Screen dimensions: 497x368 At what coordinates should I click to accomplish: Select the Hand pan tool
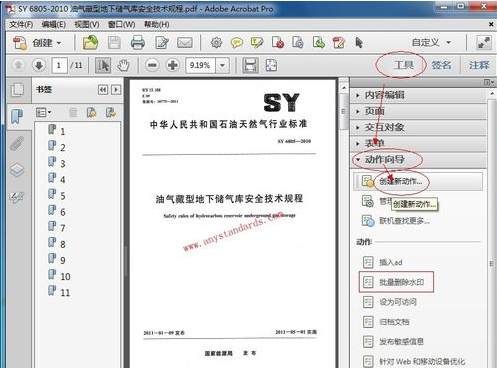(x=123, y=65)
